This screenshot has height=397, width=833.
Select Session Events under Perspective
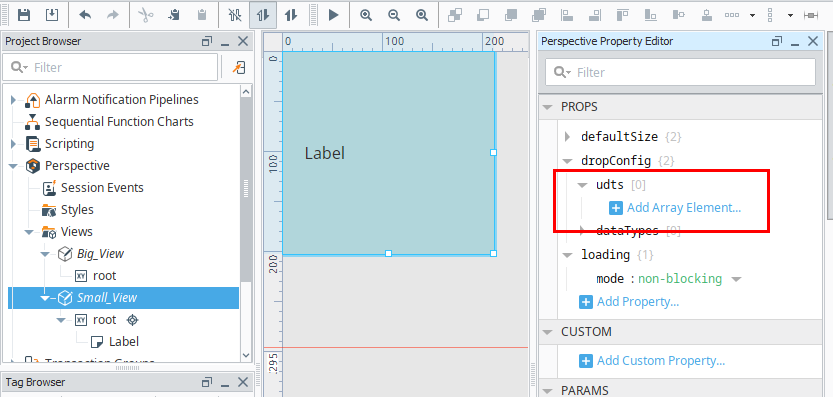[x=102, y=188]
